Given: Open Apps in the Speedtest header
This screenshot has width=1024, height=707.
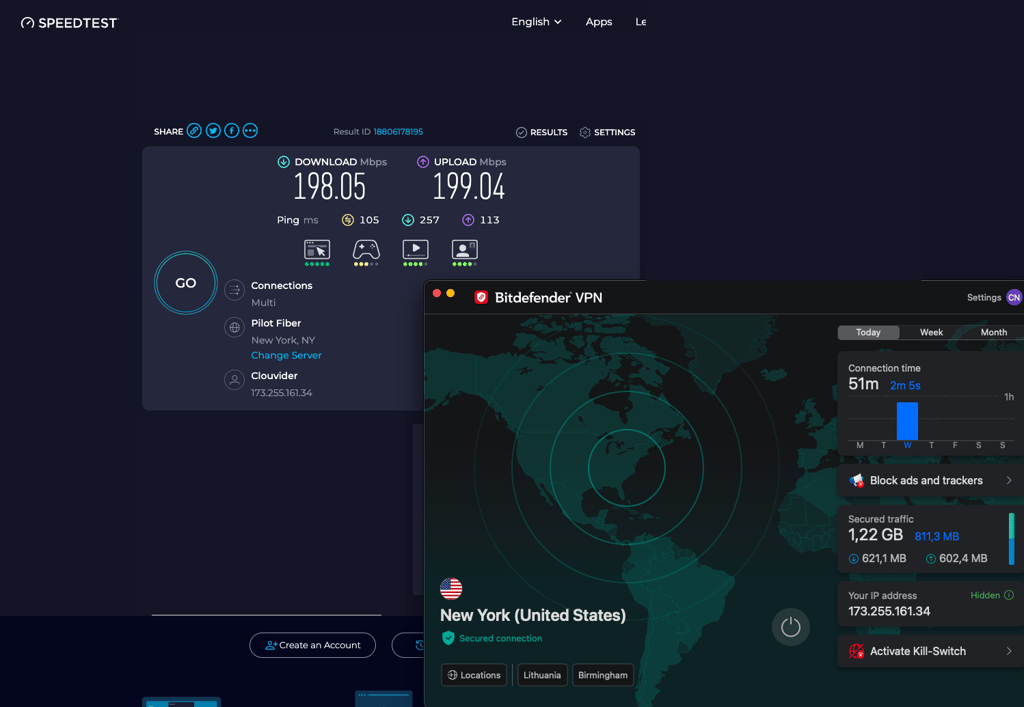Looking at the screenshot, I should (599, 22).
